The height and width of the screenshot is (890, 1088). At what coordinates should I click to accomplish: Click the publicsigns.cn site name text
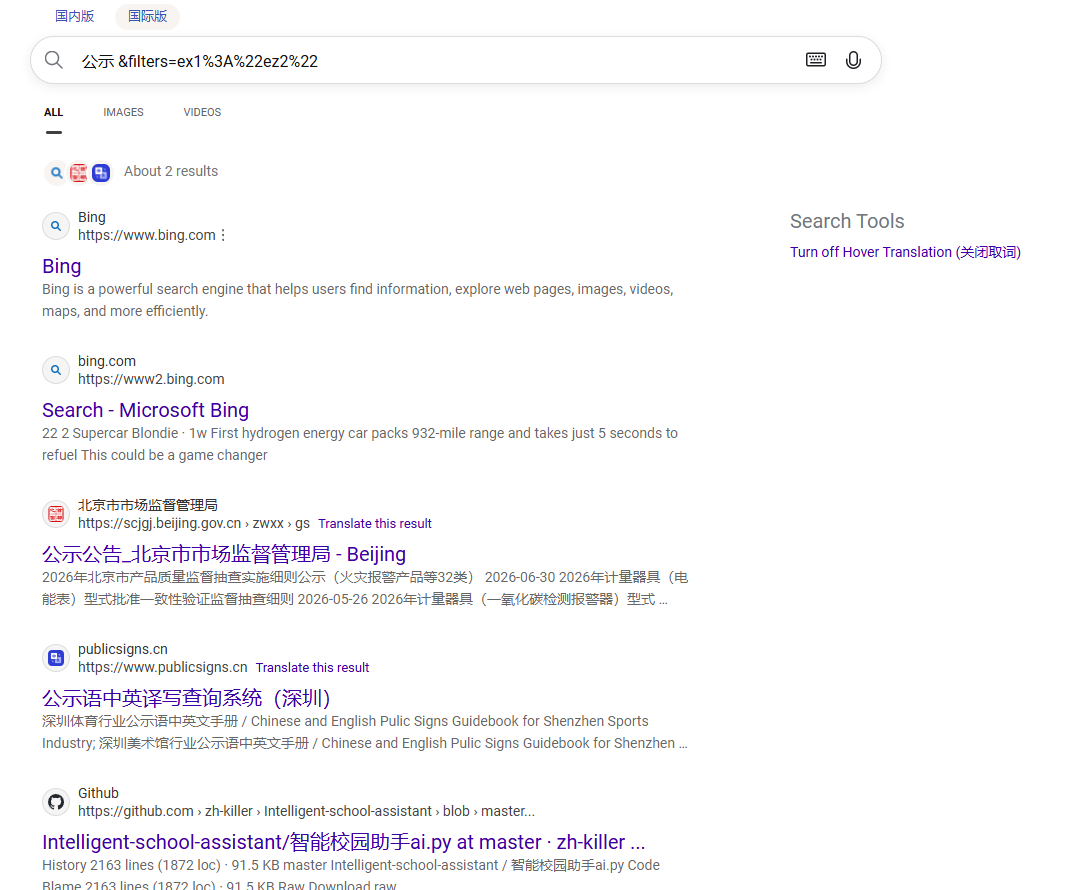click(123, 649)
